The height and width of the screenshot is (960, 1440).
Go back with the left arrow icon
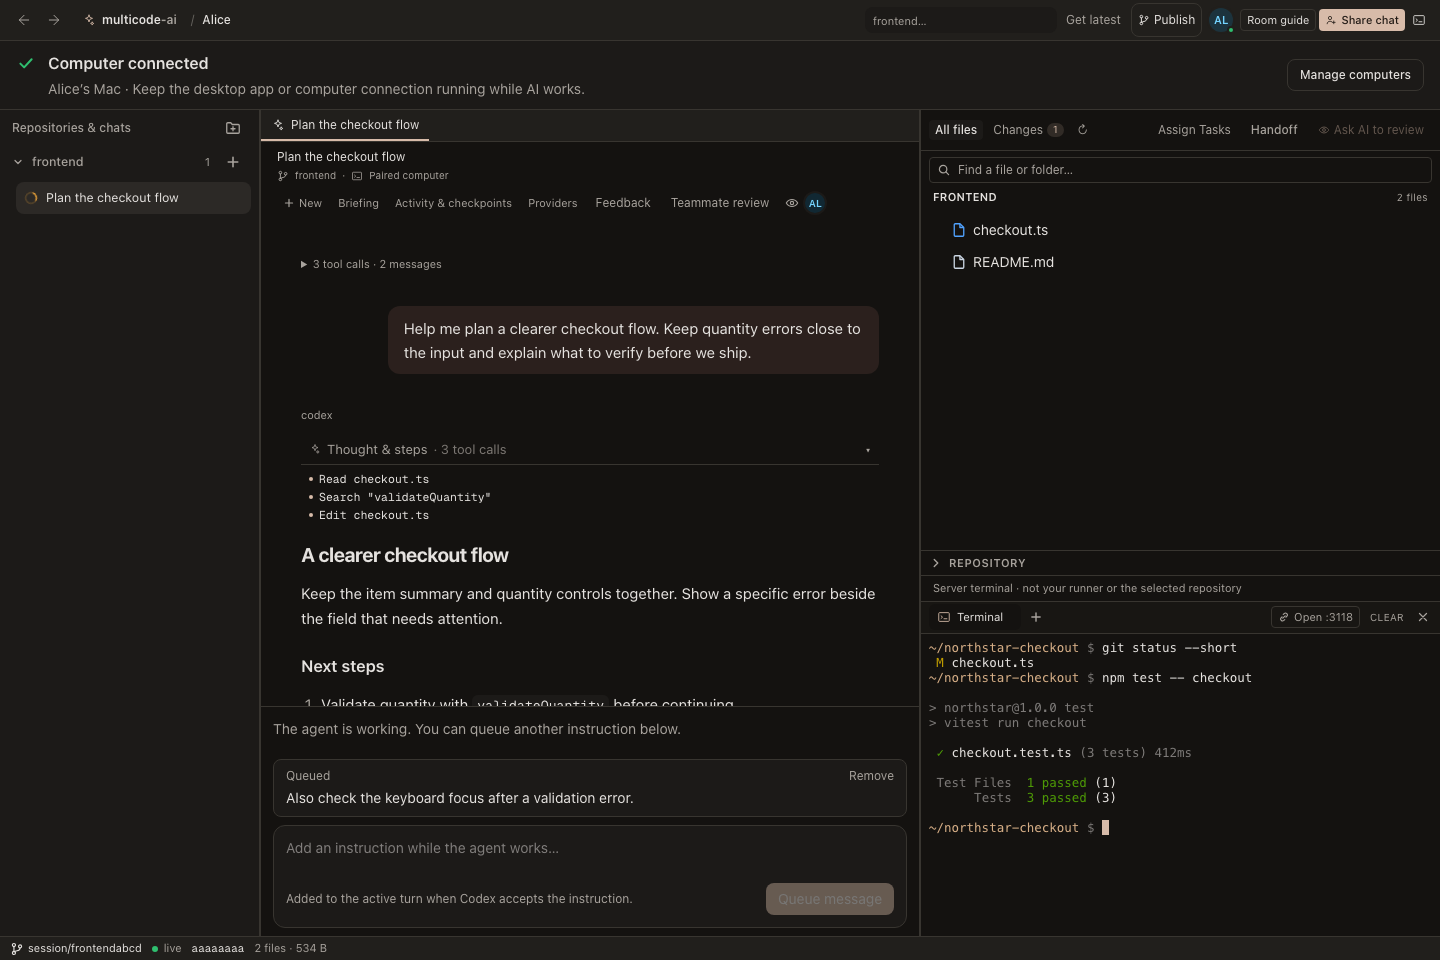pyautogui.click(x=24, y=20)
